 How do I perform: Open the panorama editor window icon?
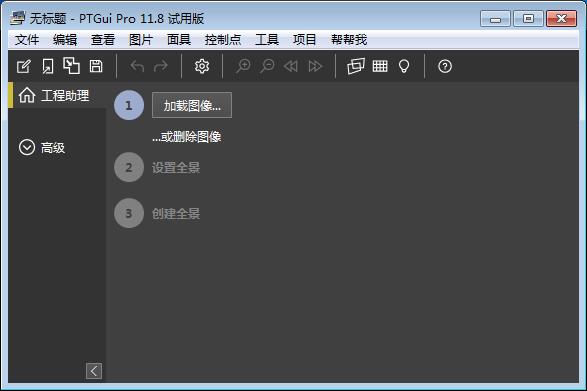[x=356, y=66]
